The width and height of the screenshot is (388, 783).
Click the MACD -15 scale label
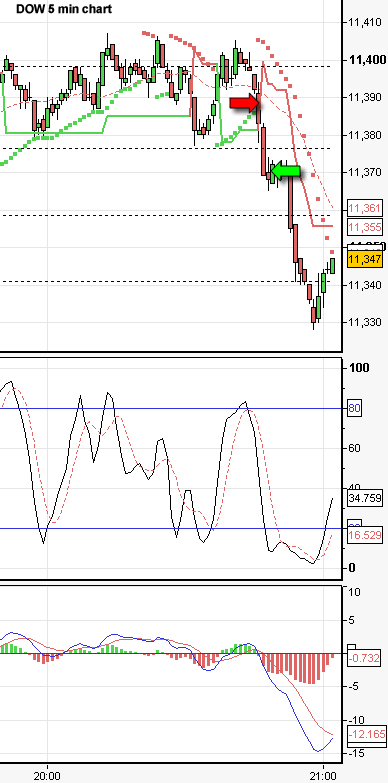[x=356, y=753]
